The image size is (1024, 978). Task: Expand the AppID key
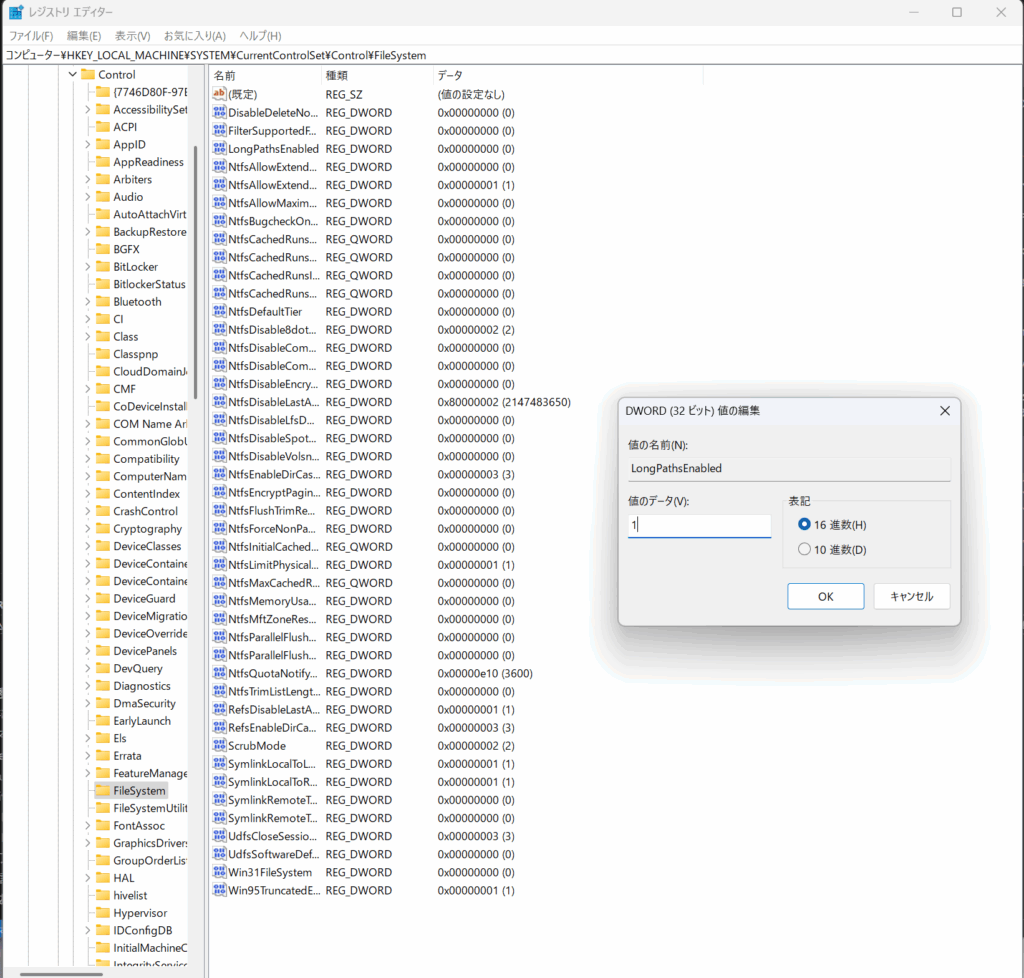tap(88, 144)
